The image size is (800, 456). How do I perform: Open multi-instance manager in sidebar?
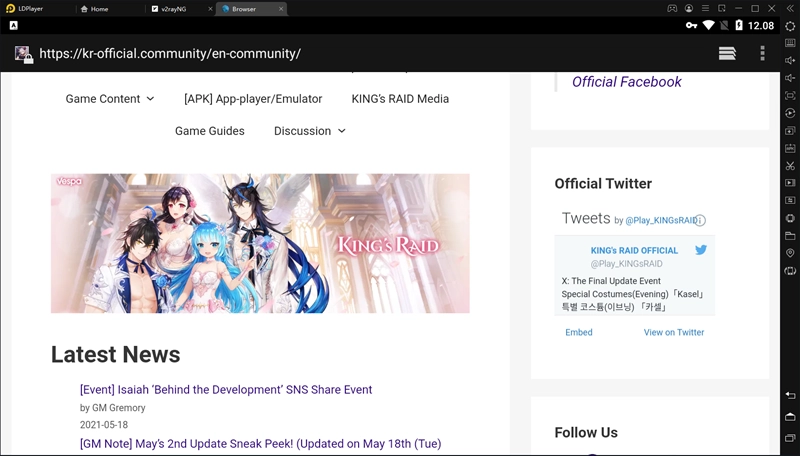click(x=790, y=131)
